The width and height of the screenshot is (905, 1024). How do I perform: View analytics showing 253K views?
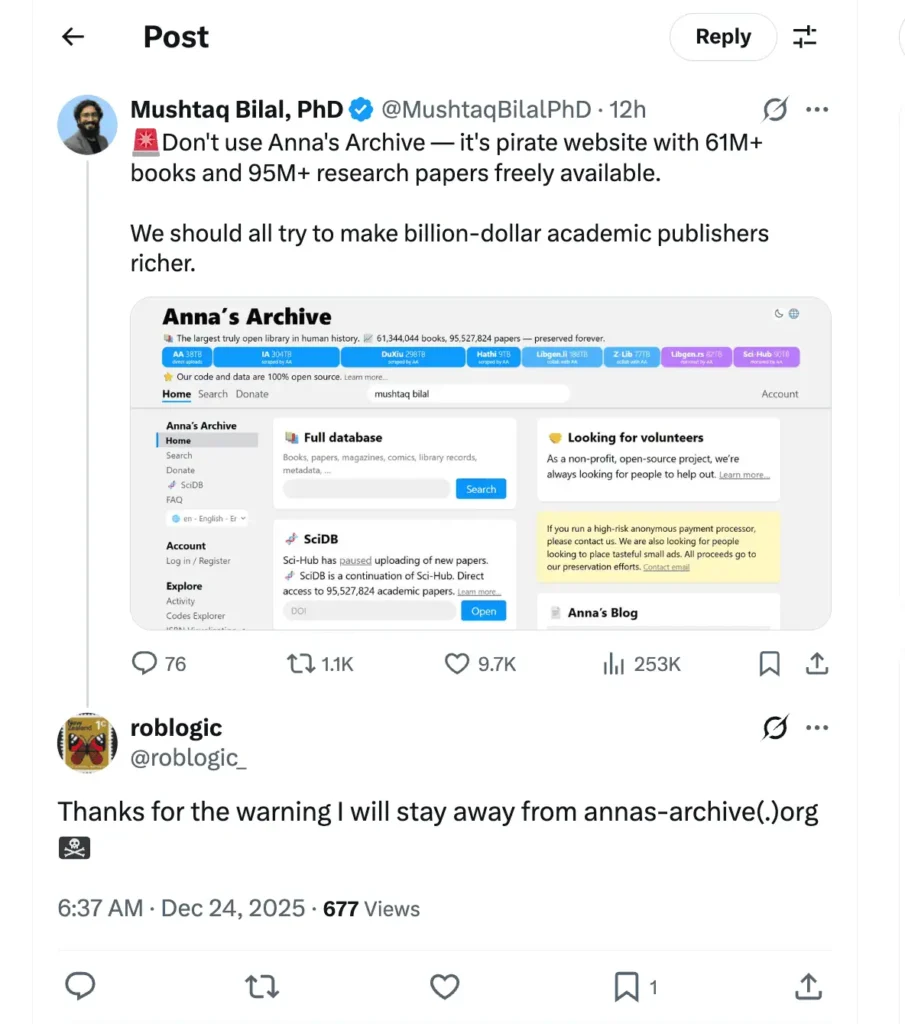tap(641, 663)
